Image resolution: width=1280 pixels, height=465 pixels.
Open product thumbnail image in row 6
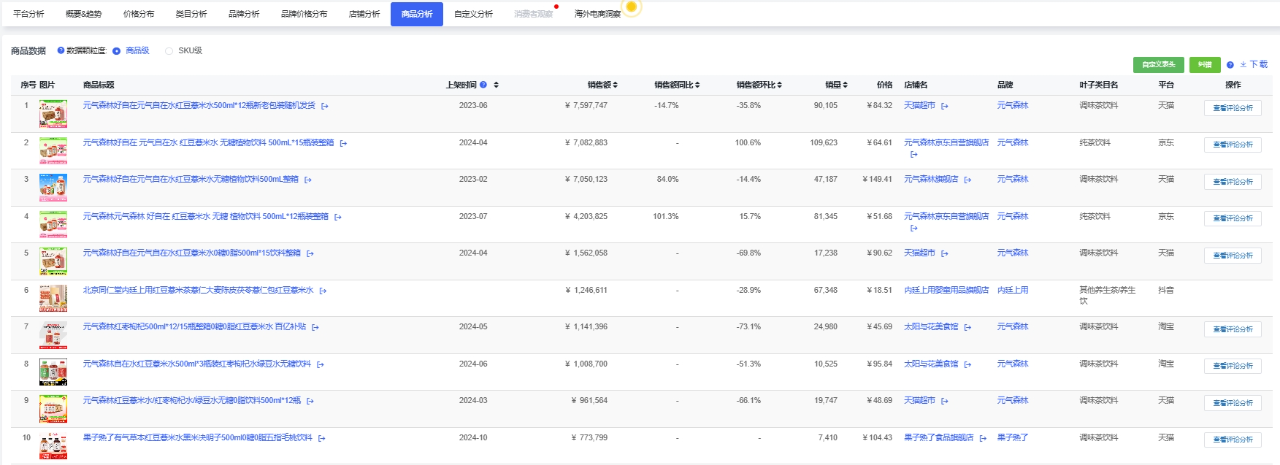52,299
